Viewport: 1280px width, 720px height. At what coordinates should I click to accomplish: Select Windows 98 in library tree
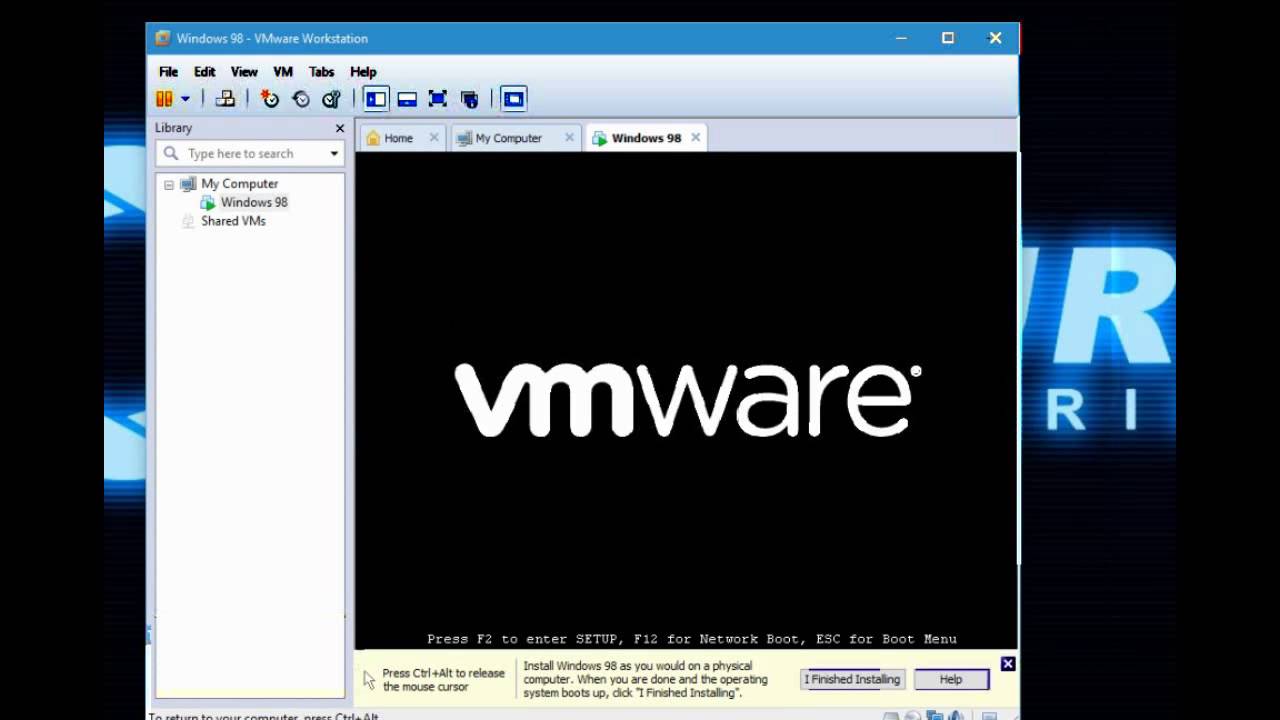click(x=254, y=202)
